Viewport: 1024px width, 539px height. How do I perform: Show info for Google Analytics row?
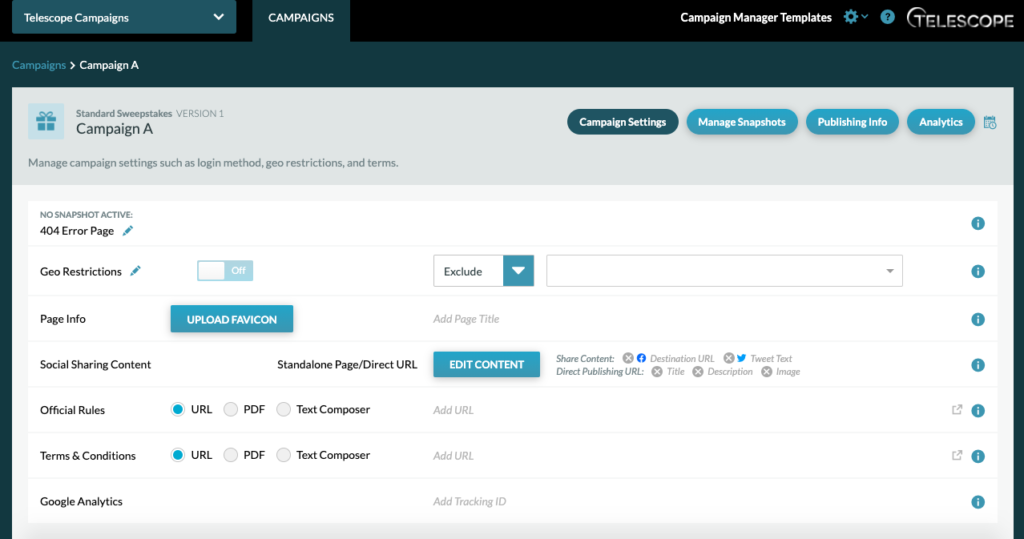pos(978,502)
